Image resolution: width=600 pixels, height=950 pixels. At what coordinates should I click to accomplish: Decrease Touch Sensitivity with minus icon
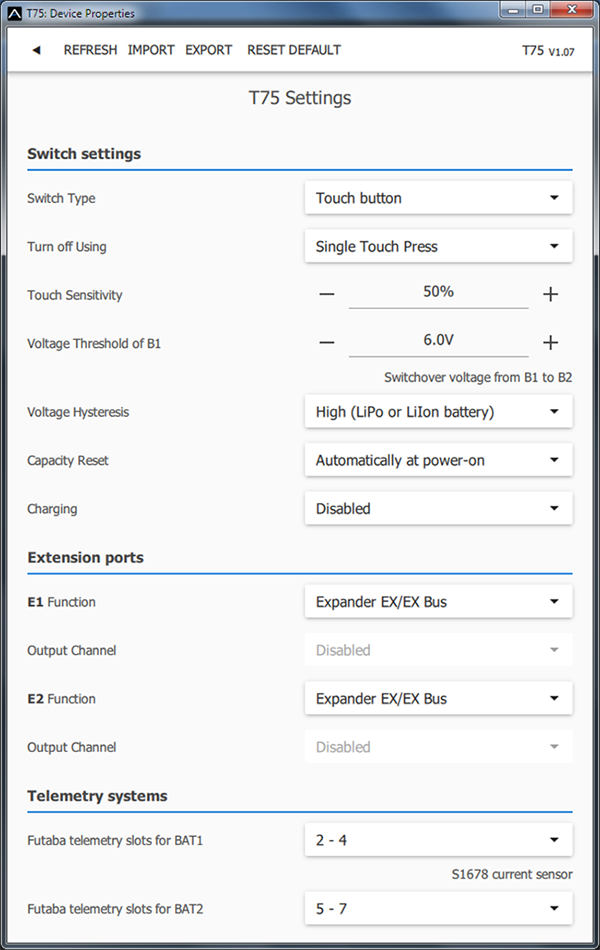(x=327, y=295)
